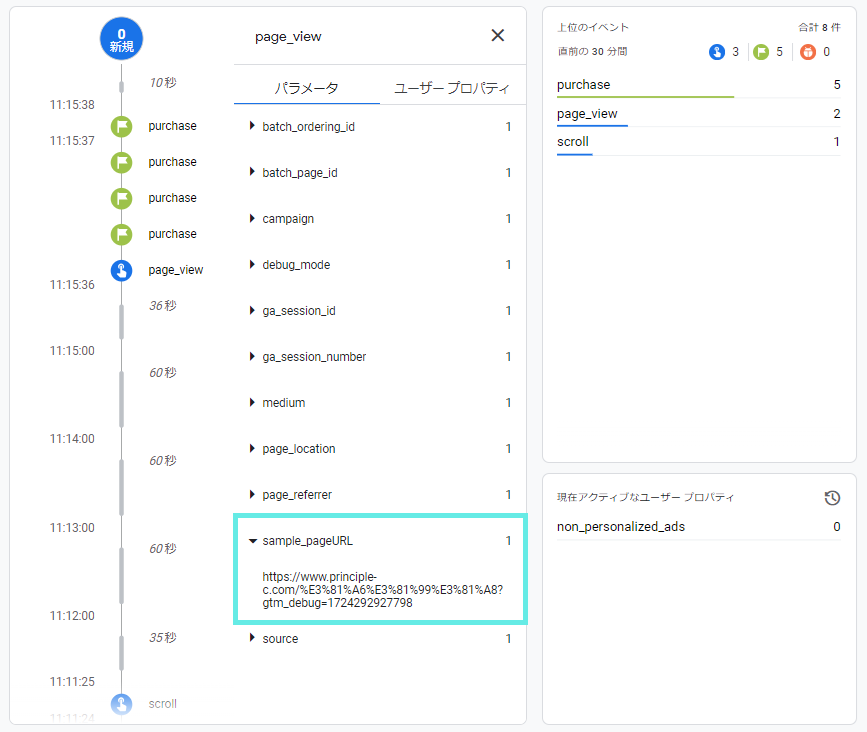Screen dimensions: 867x732
Task: Open purchase in top events list
Action: tap(584, 85)
